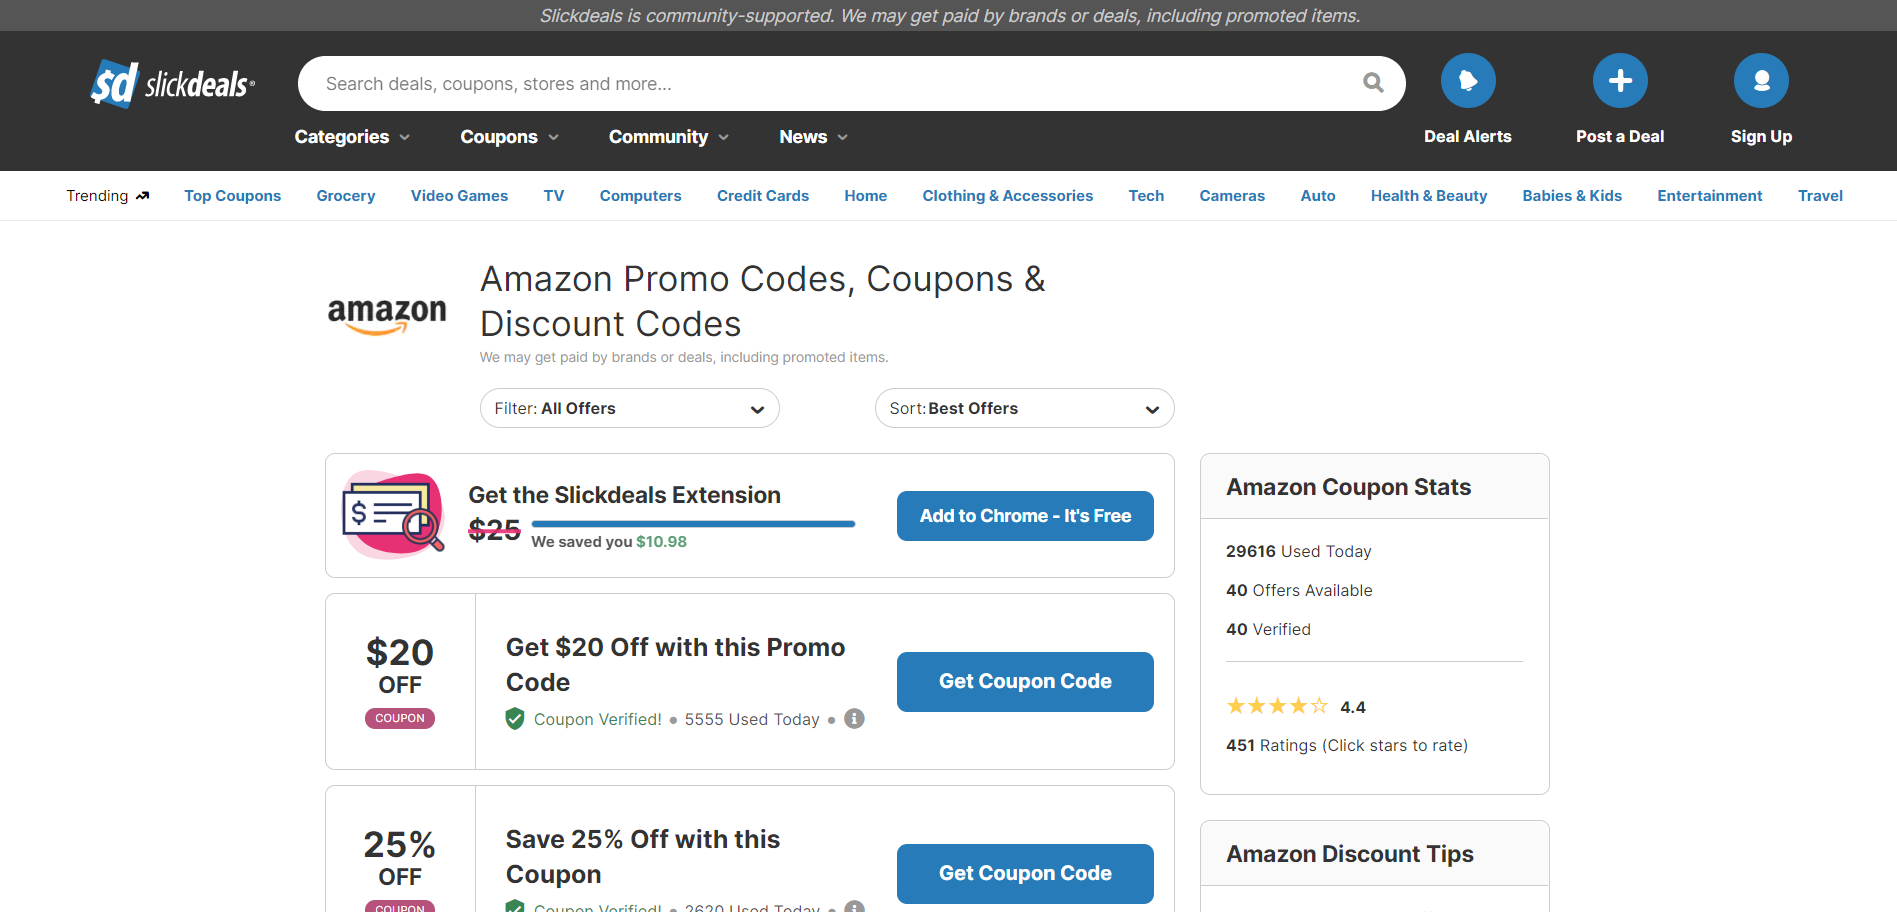Image resolution: width=1897 pixels, height=912 pixels.
Task: Click into the search deals input field
Action: click(830, 84)
